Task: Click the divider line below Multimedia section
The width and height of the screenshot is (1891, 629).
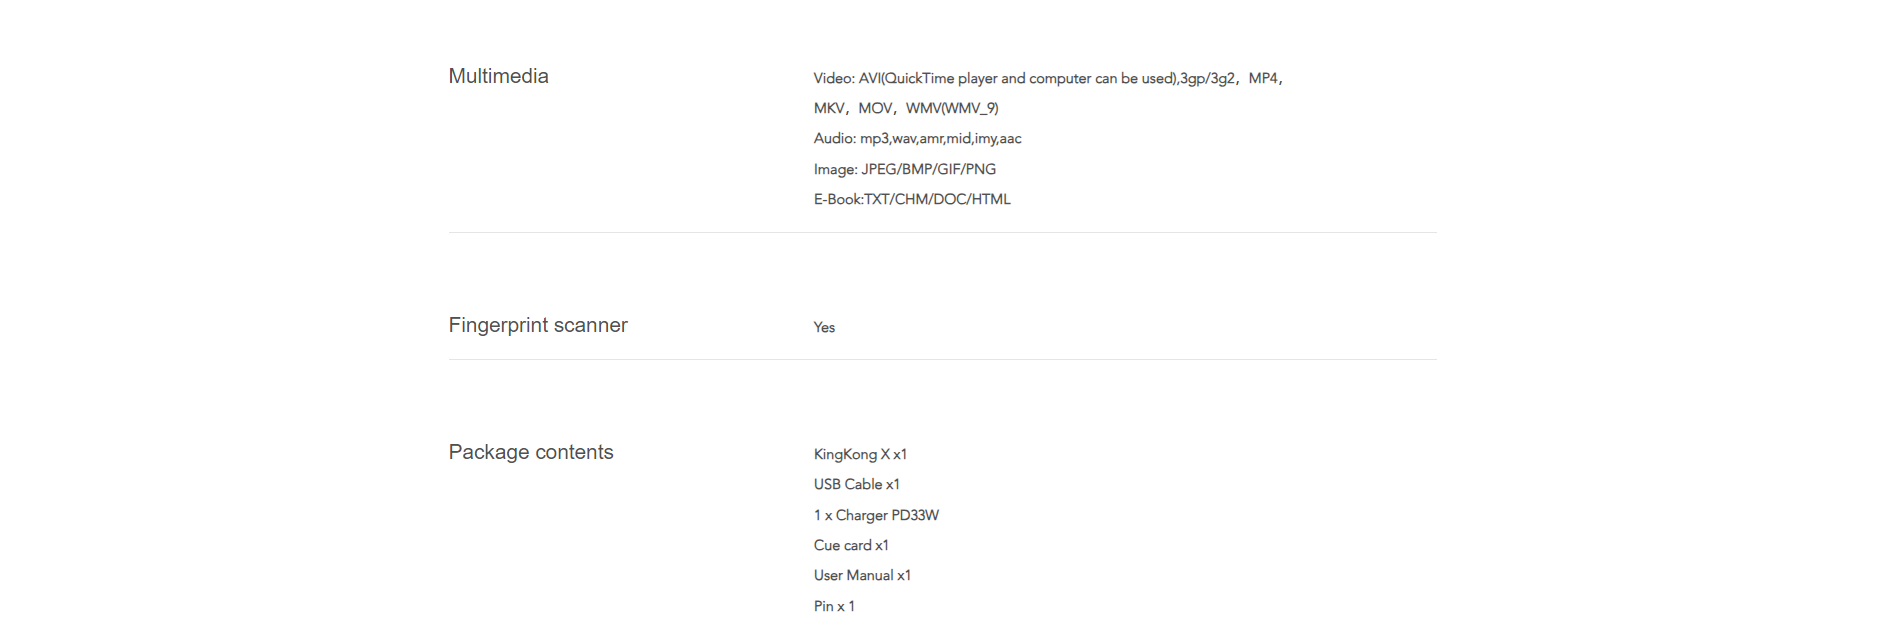Action: pos(942,232)
